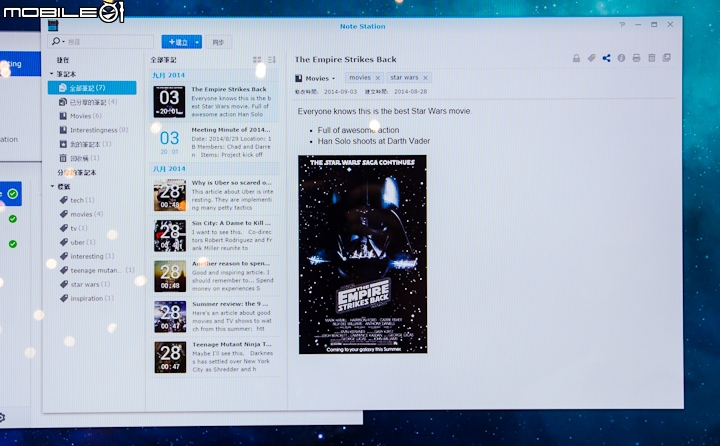
Task: Open the create button dropdown arrow
Action: coord(197,42)
